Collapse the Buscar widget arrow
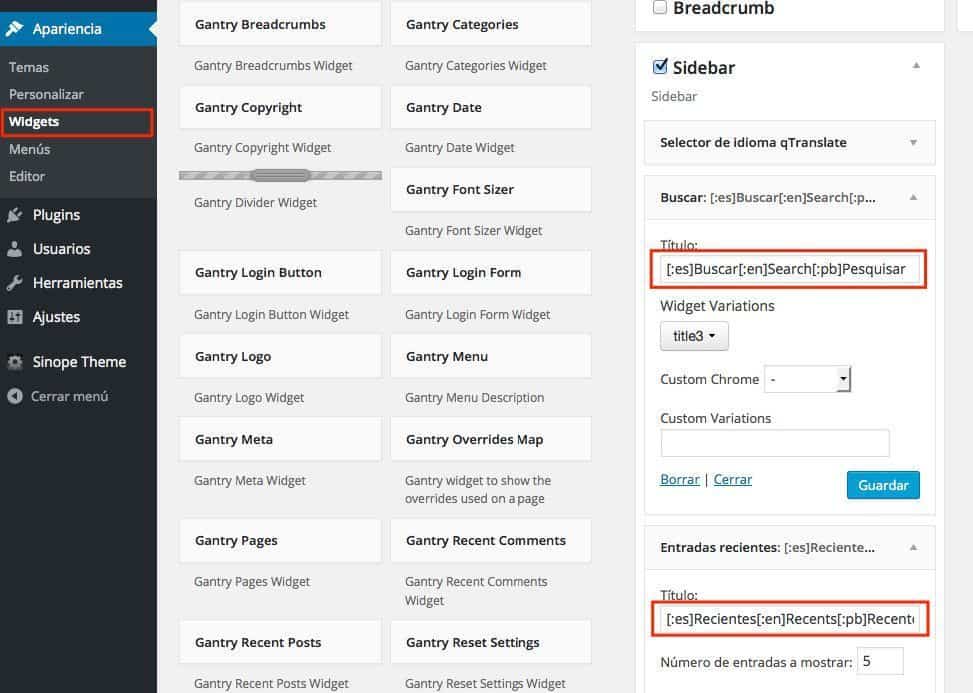This screenshot has width=973, height=693. pyautogui.click(x=913, y=198)
